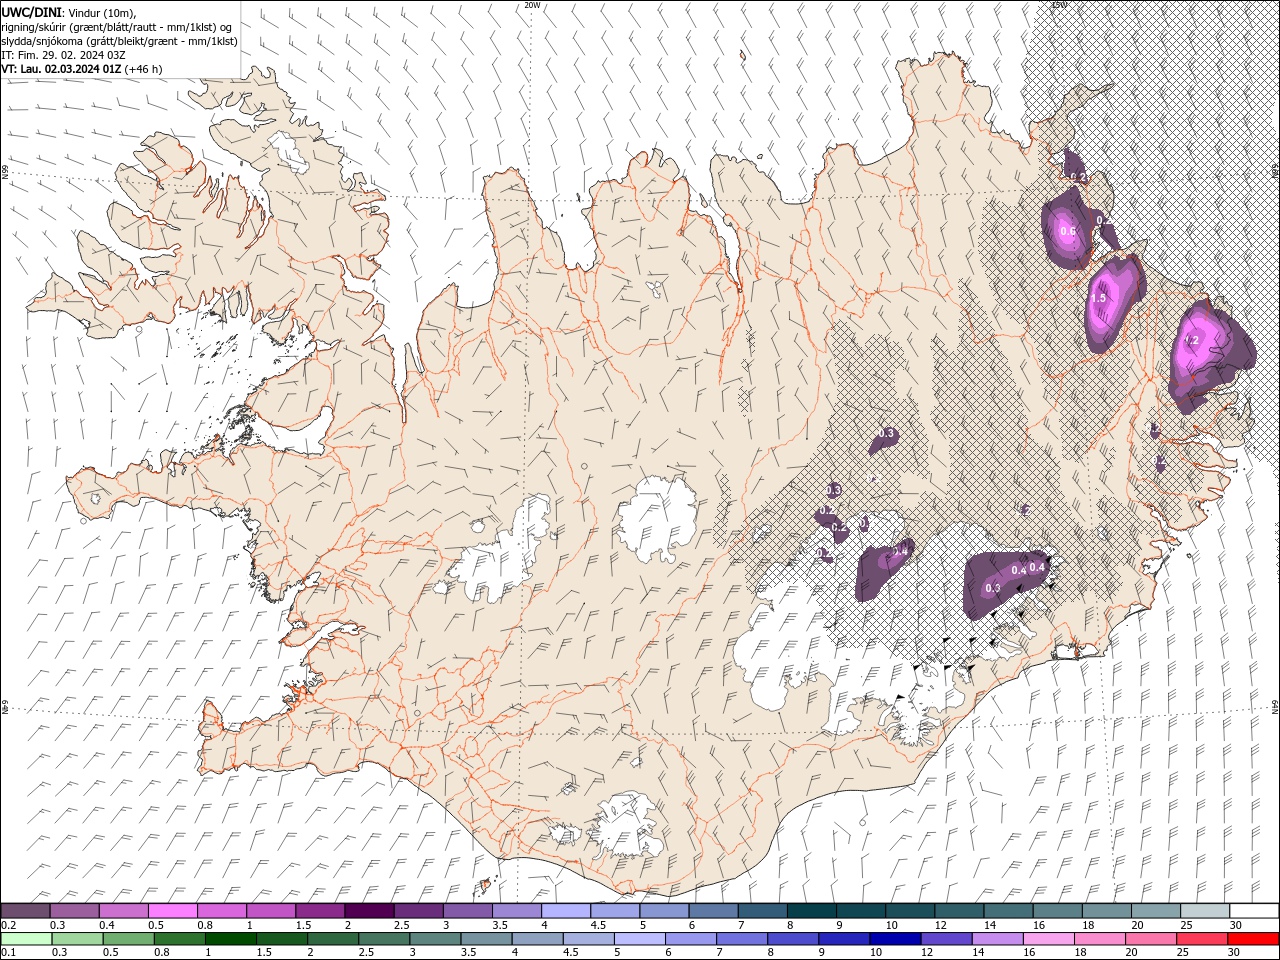Select the grey-blue 3.5 swatch in bottom legend row
The width and height of the screenshot is (1280, 960).
[486, 939]
